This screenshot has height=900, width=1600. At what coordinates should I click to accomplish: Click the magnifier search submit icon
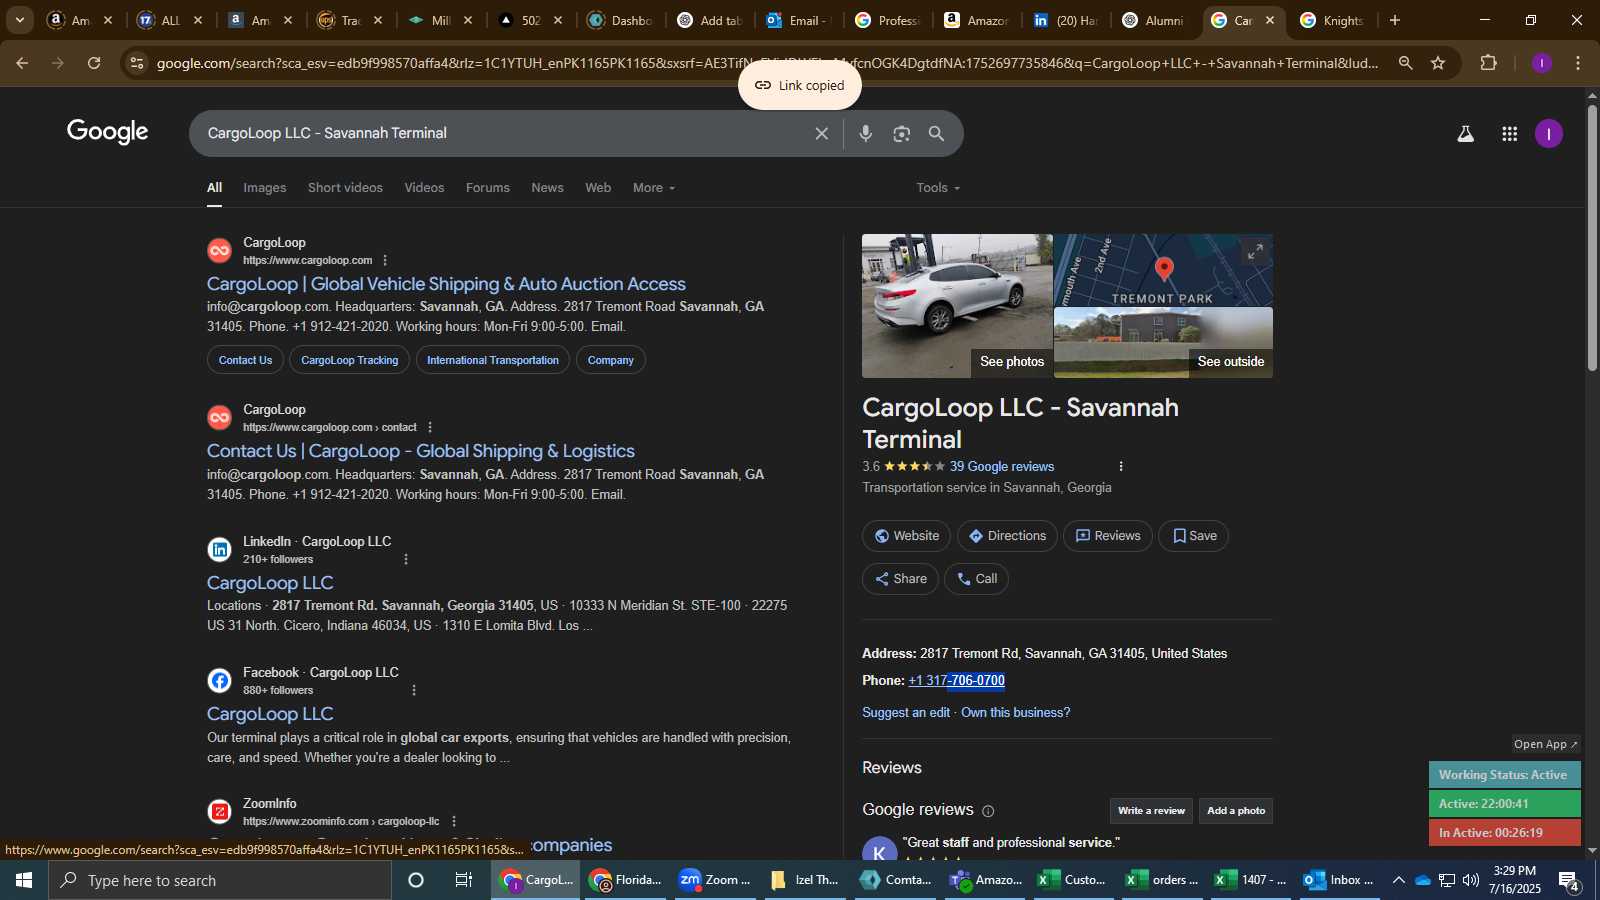click(x=936, y=133)
